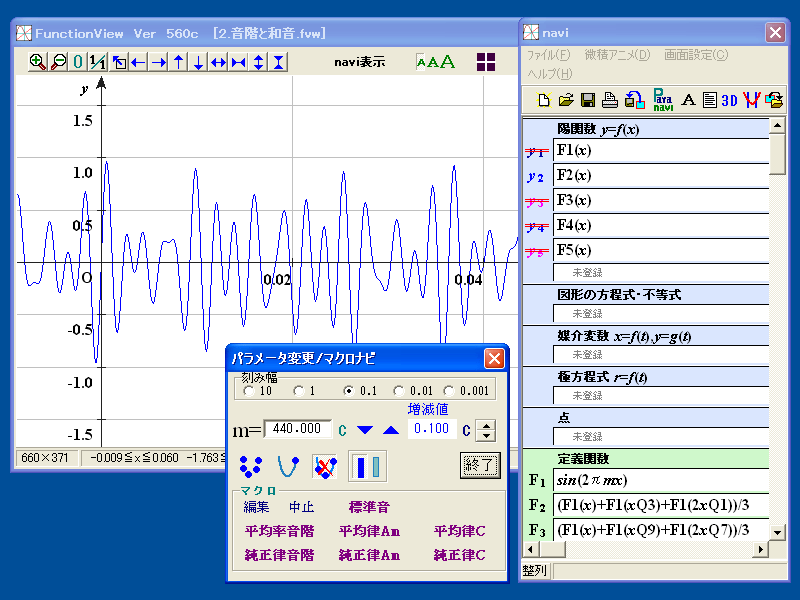Run the 平均率音階 macro
The height and width of the screenshot is (600, 800).
pos(279,531)
